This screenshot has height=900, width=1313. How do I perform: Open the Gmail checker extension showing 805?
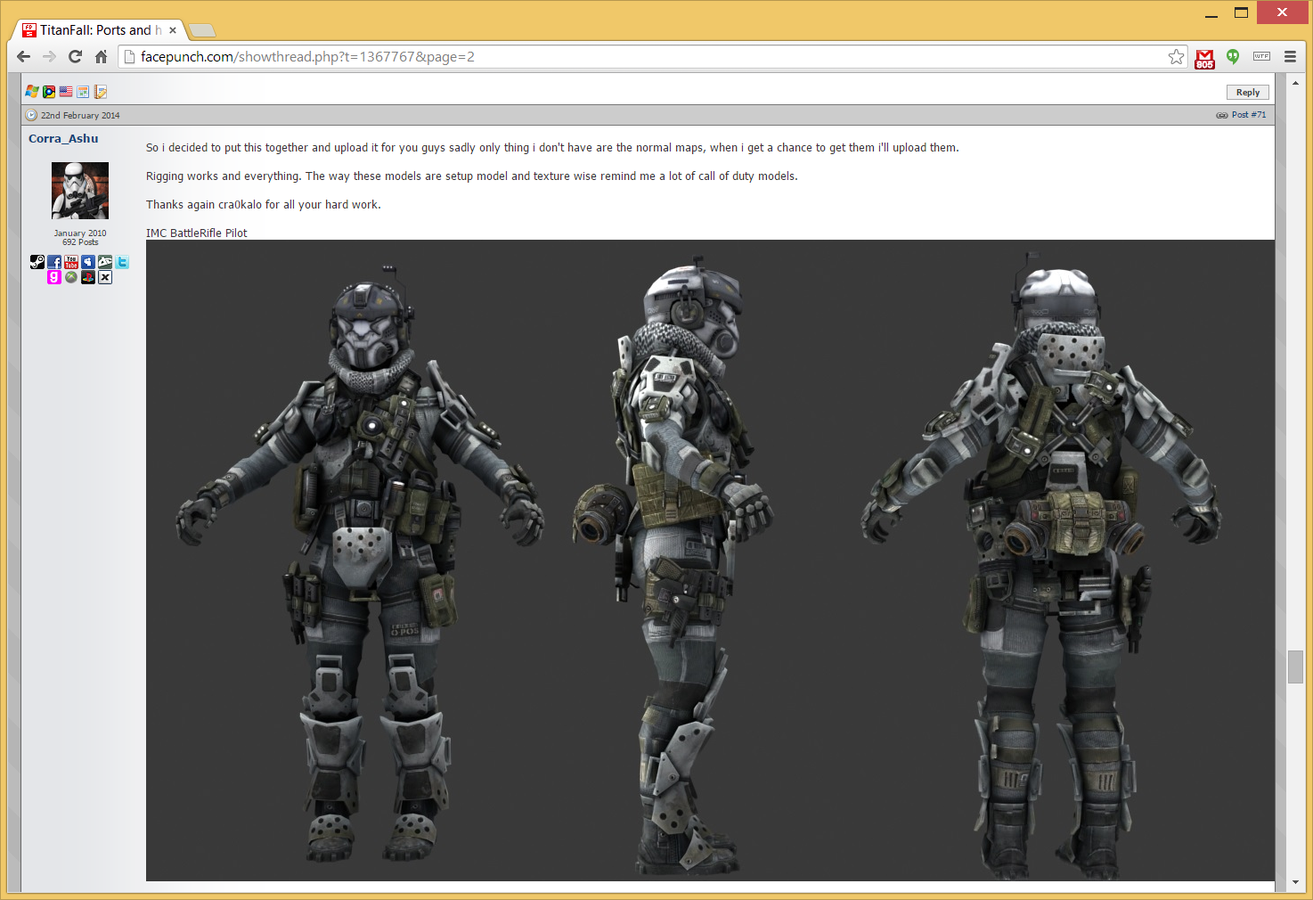1205,58
